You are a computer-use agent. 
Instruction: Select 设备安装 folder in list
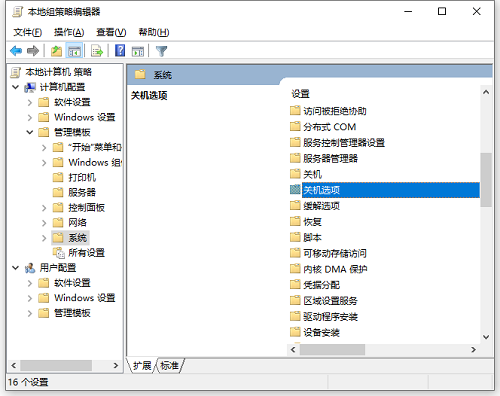321,332
